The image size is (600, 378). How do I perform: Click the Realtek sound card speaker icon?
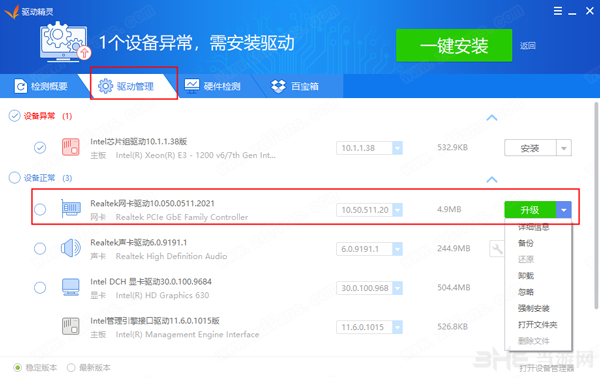point(71,248)
